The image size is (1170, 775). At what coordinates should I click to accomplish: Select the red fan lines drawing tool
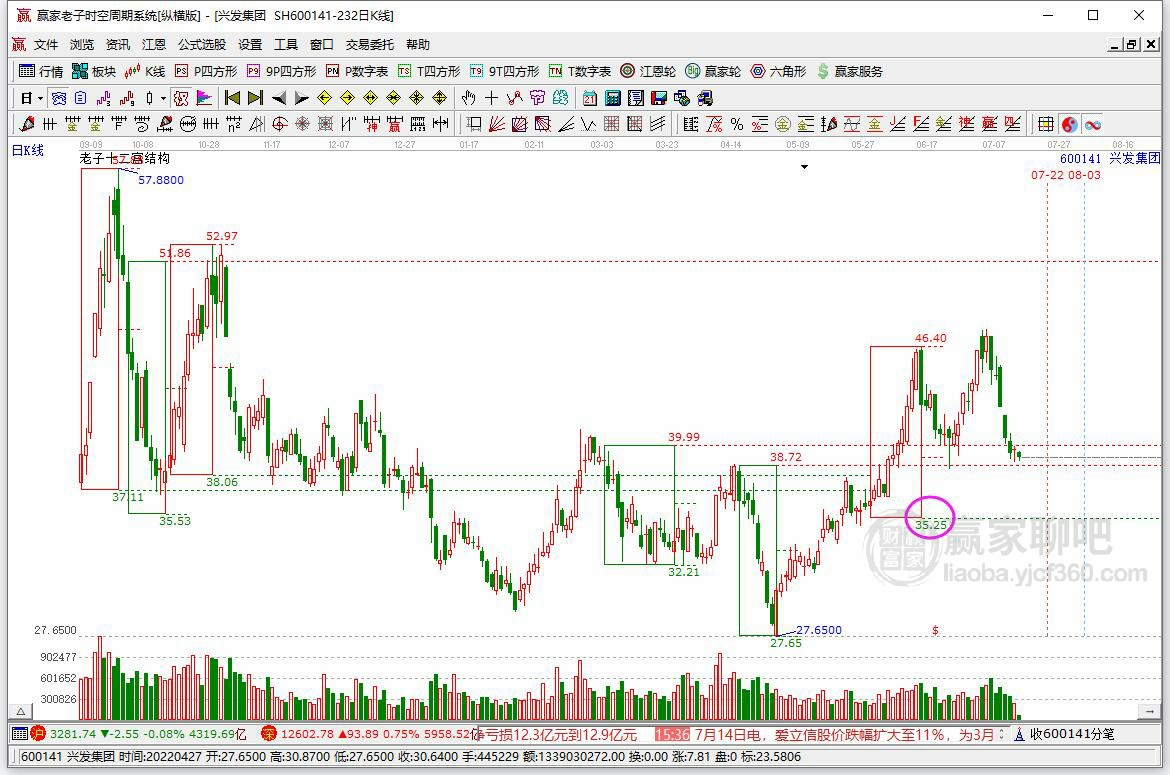click(496, 124)
